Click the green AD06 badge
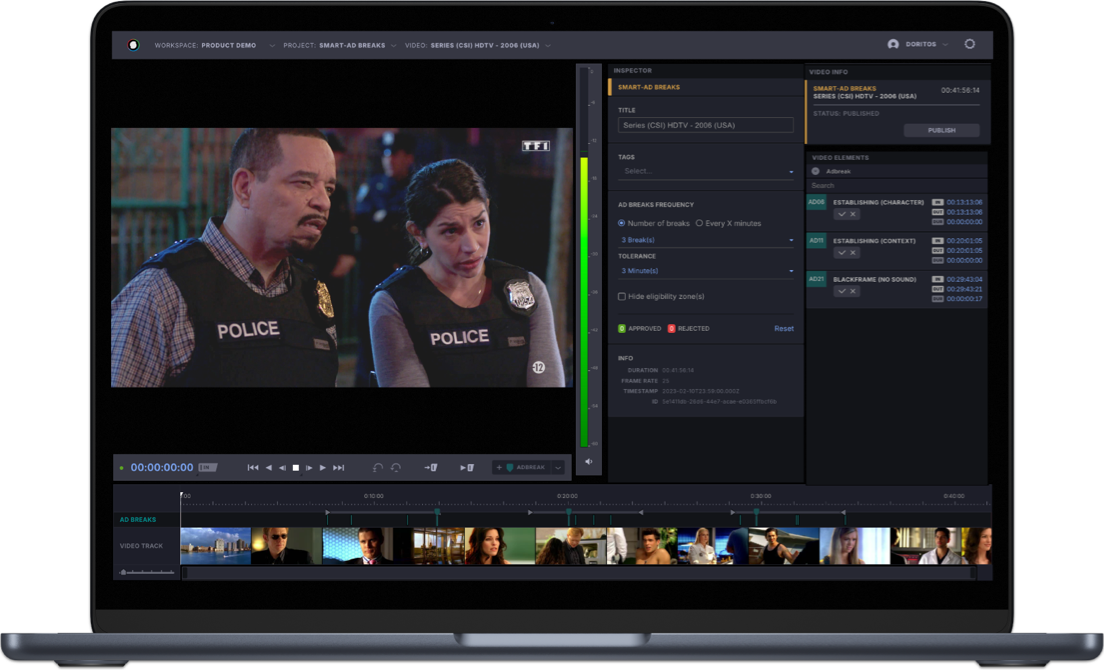Image resolution: width=1104 pixels, height=670 pixels. [x=816, y=203]
